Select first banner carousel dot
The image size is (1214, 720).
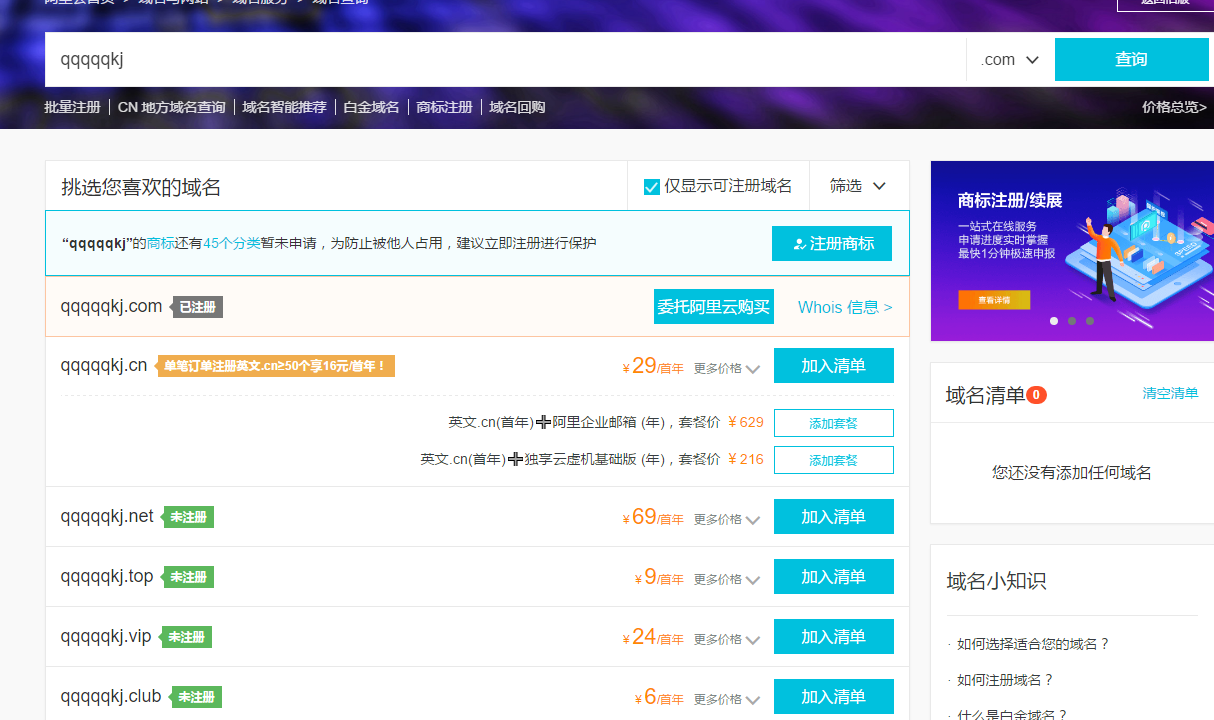point(1054,321)
